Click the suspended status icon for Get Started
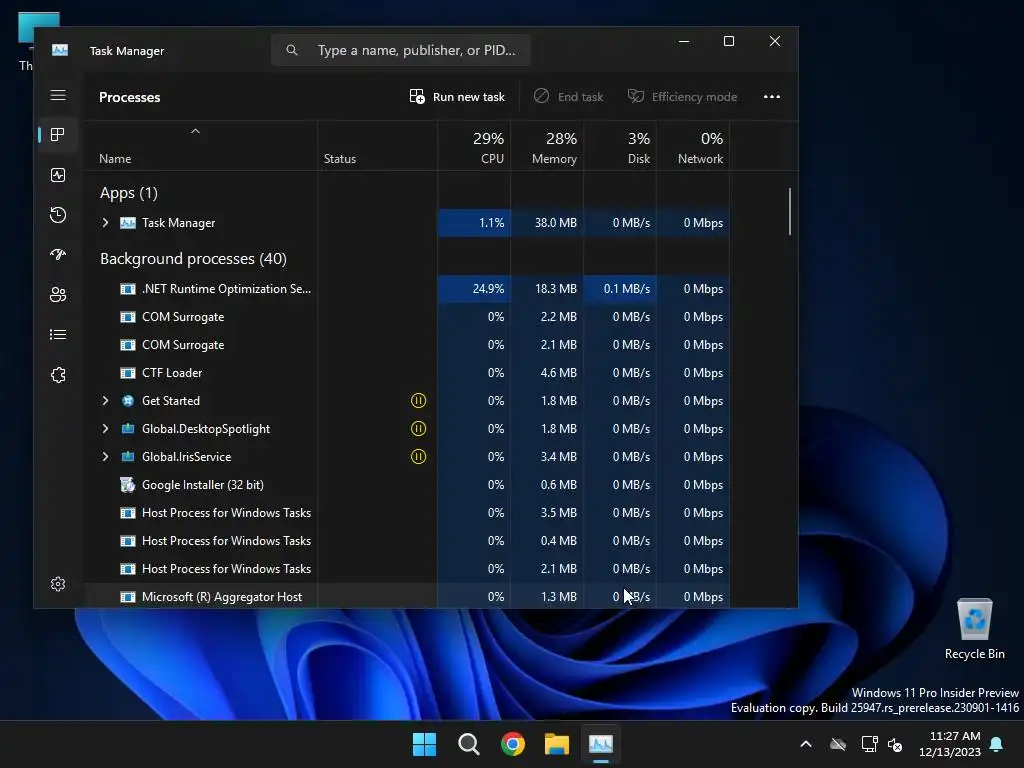The image size is (1024, 768). (x=419, y=400)
